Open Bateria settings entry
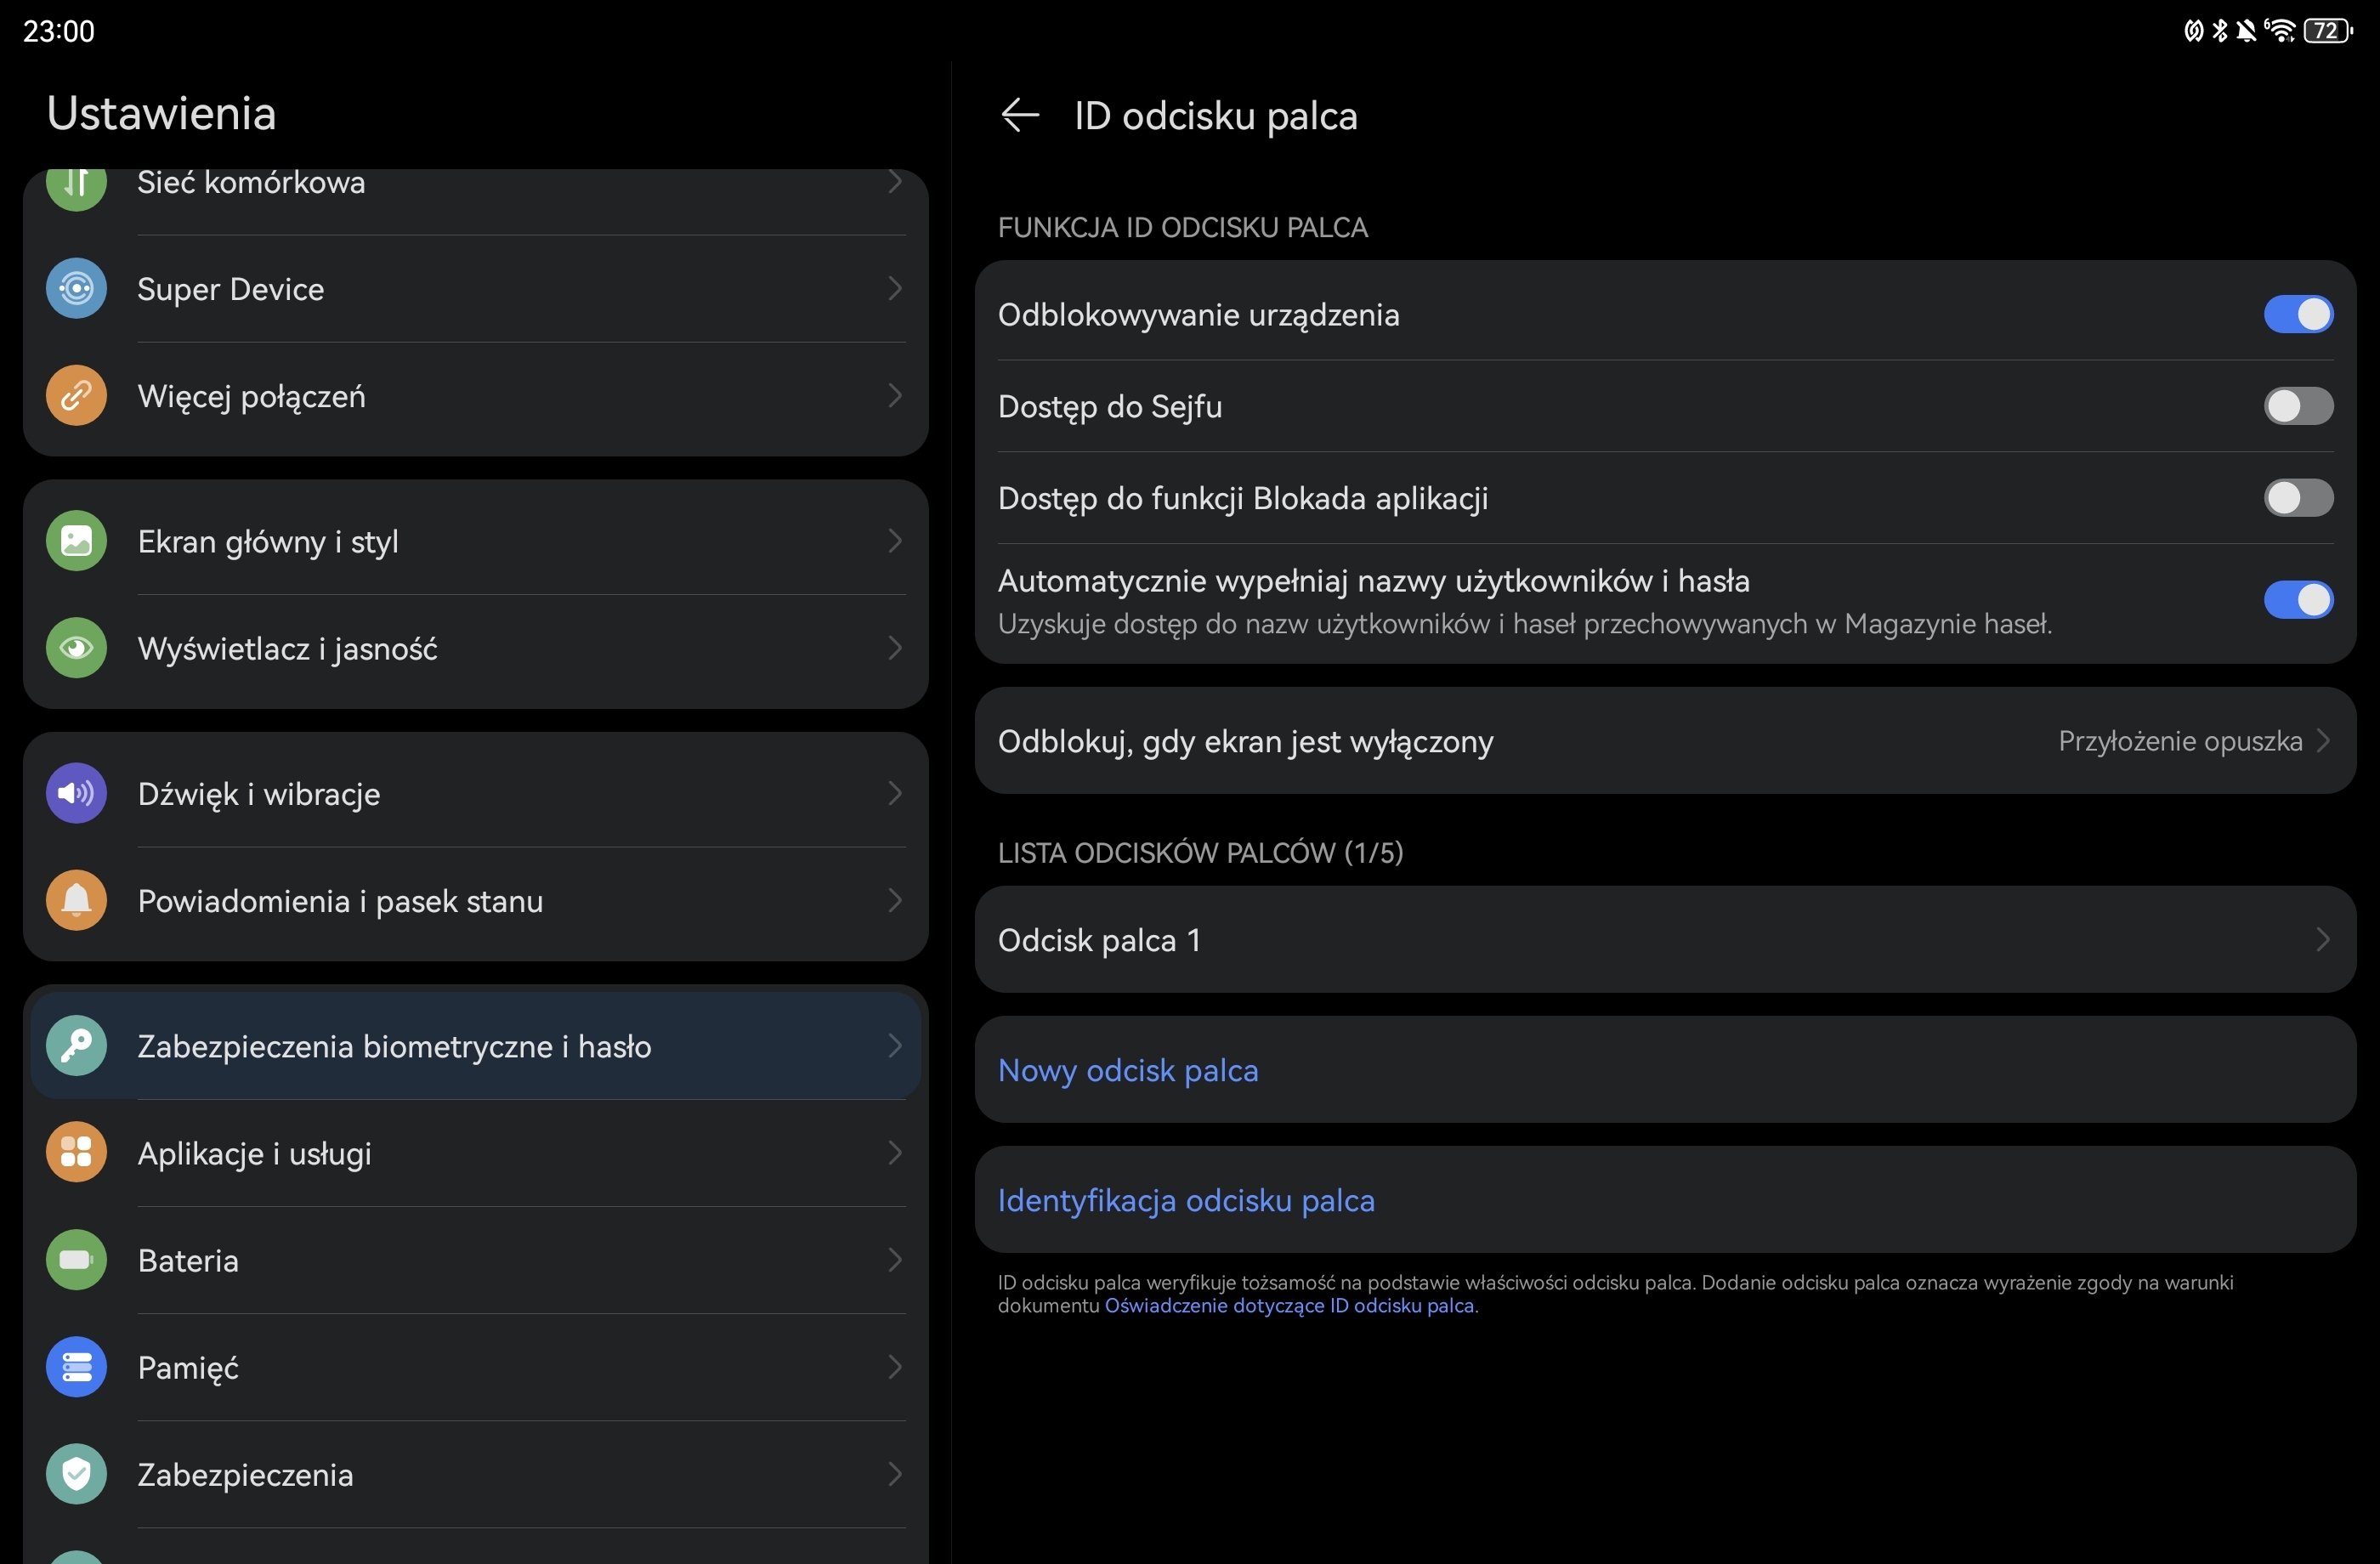2380x1564 pixels. pyautogui.click(x=475, y=1260)
